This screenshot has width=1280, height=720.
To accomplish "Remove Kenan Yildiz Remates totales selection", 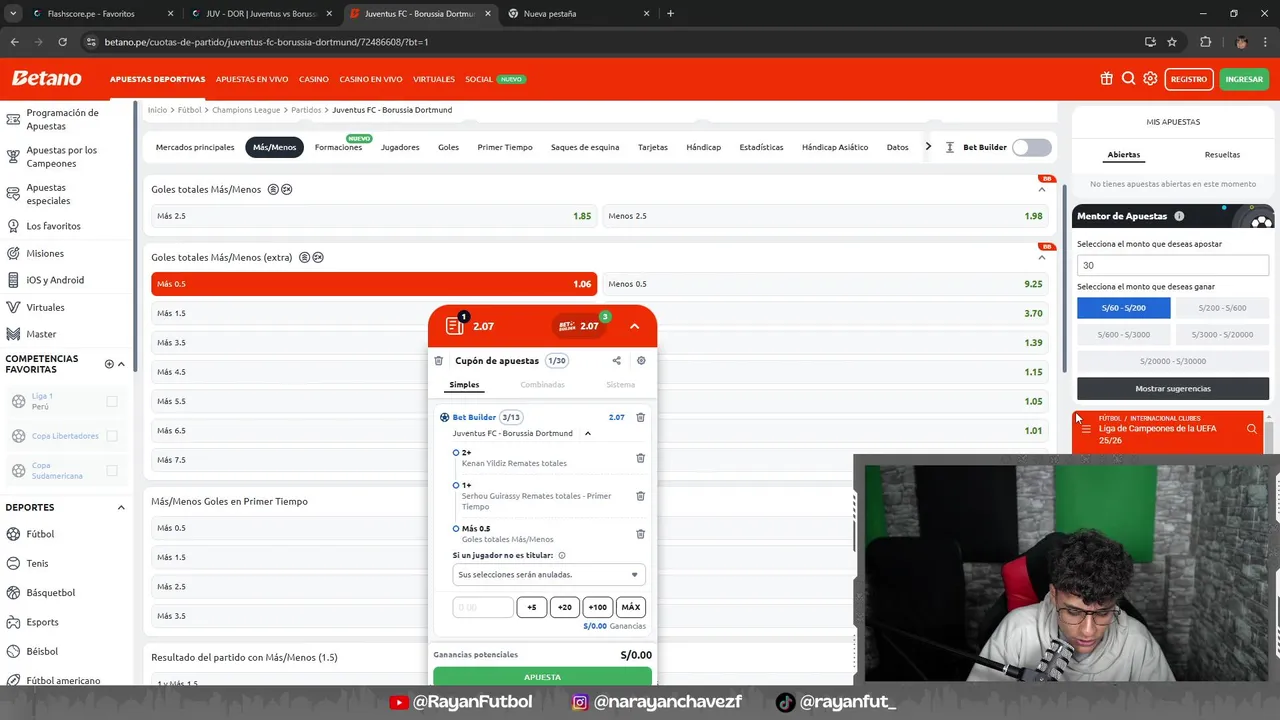I will (640, 458).
